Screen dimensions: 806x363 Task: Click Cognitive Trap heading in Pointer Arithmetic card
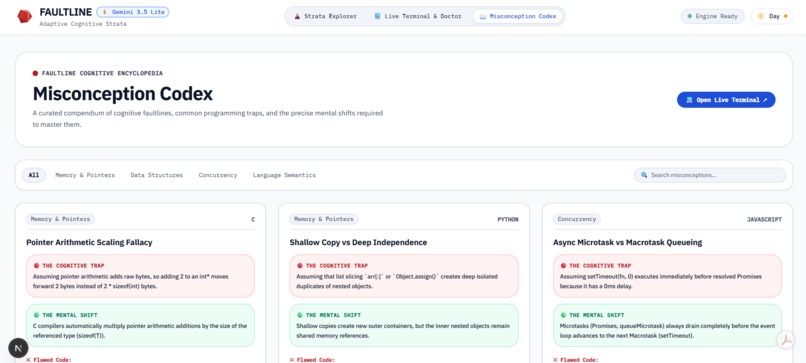click(73, 266)
